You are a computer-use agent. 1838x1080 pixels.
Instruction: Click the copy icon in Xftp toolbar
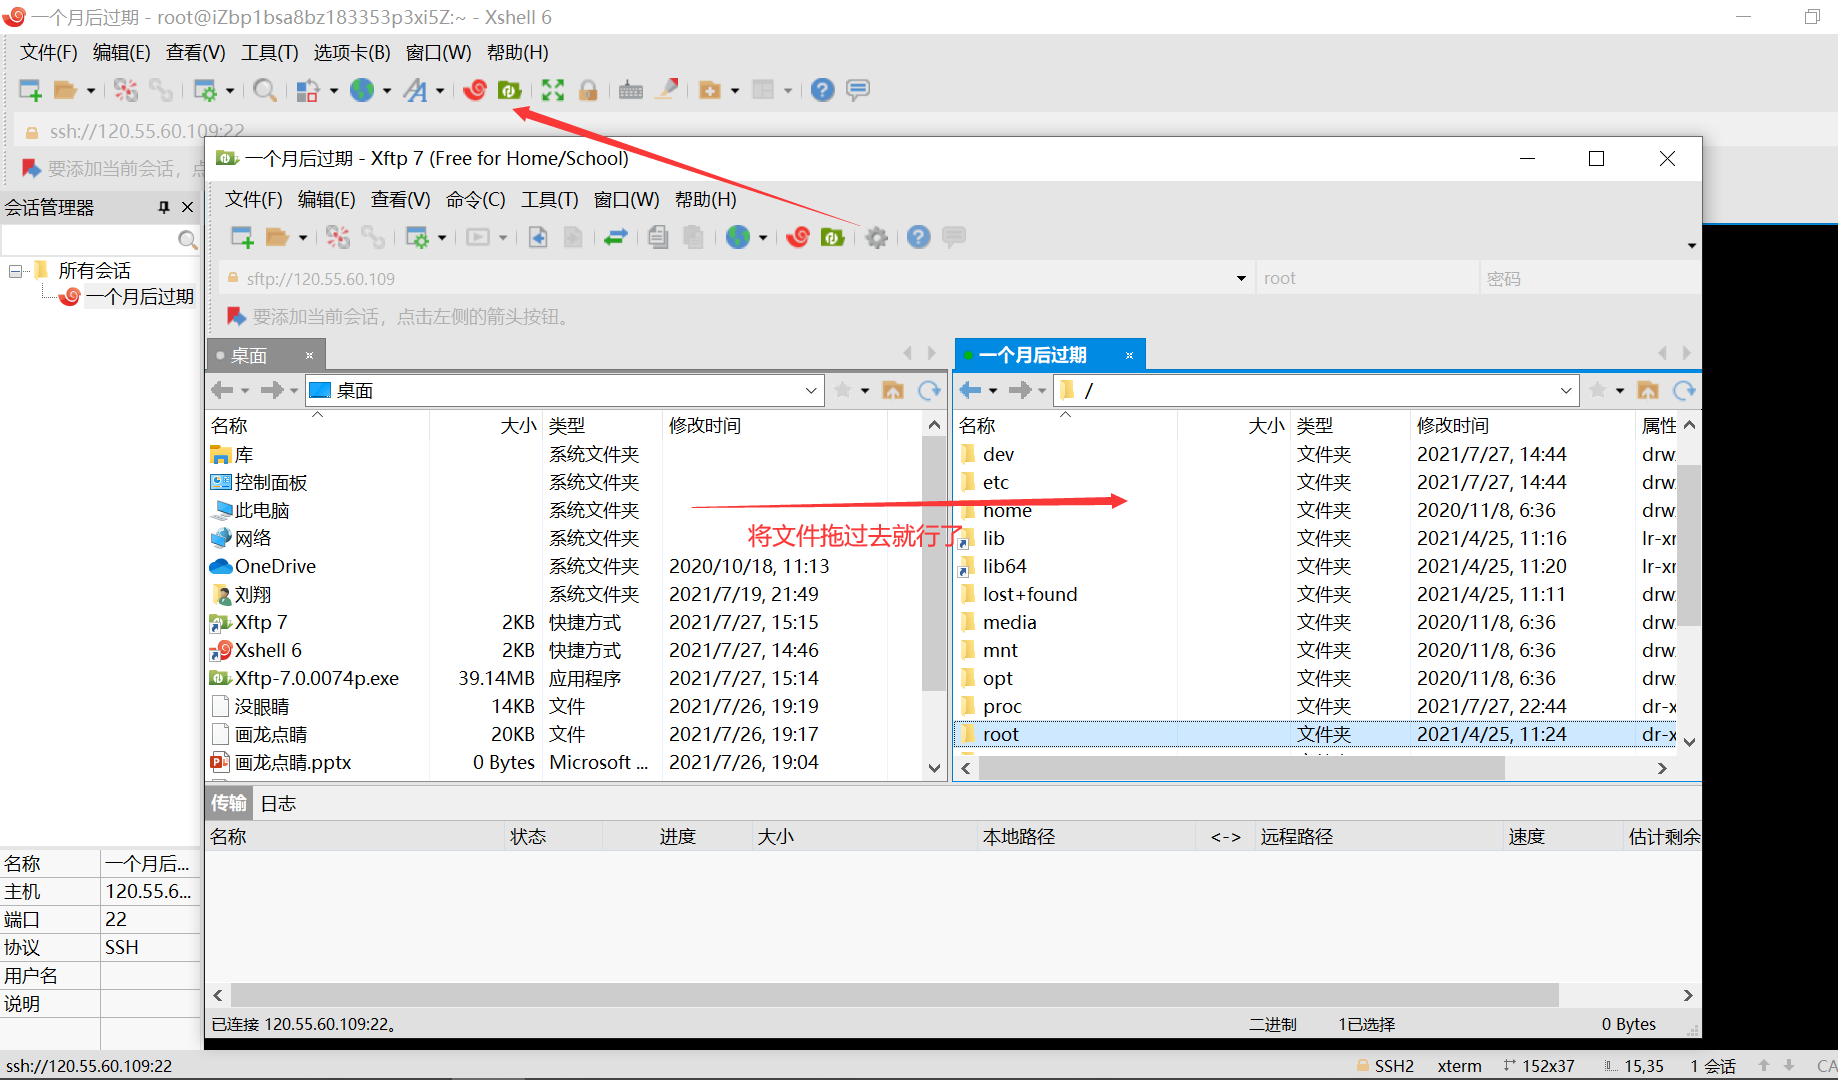657,237
